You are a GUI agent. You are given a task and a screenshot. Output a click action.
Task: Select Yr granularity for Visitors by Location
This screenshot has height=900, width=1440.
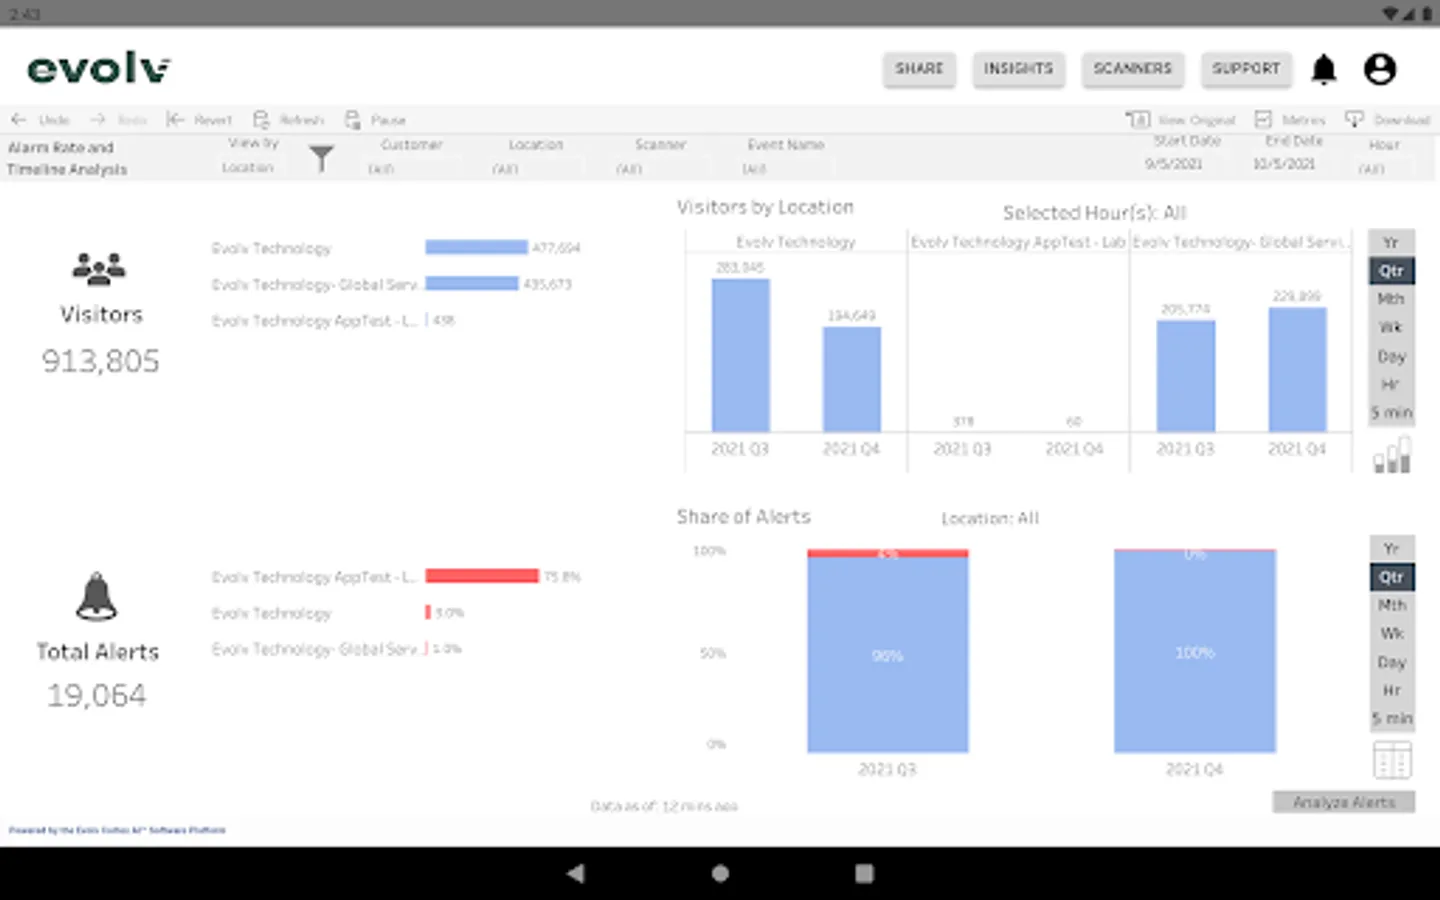[x=1391, y=243]
